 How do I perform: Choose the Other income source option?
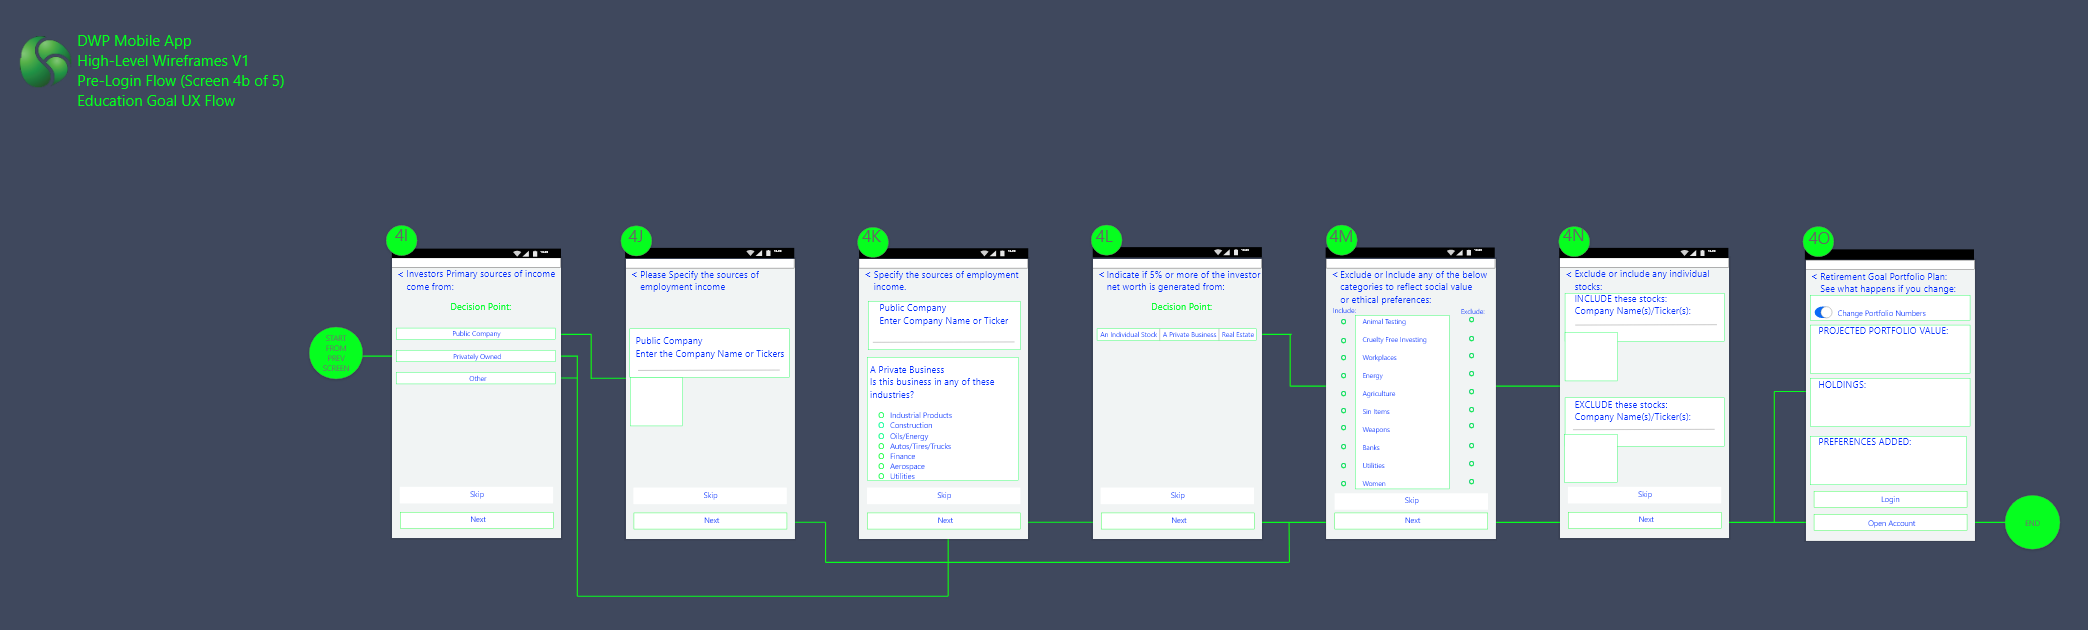tap(476, 378)
